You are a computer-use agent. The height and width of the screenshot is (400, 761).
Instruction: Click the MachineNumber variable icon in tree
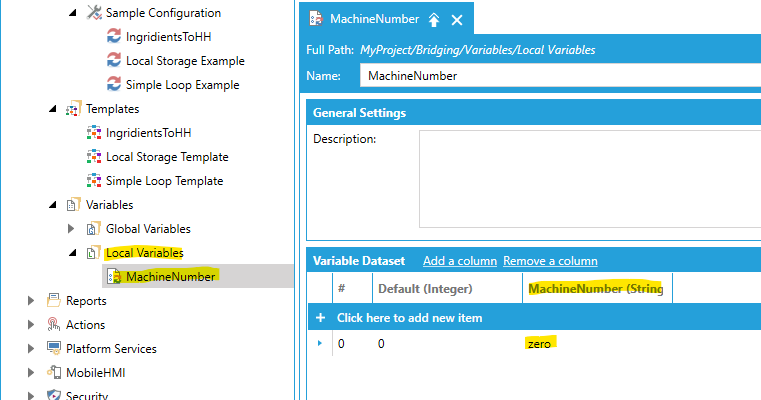pos(114,276)
